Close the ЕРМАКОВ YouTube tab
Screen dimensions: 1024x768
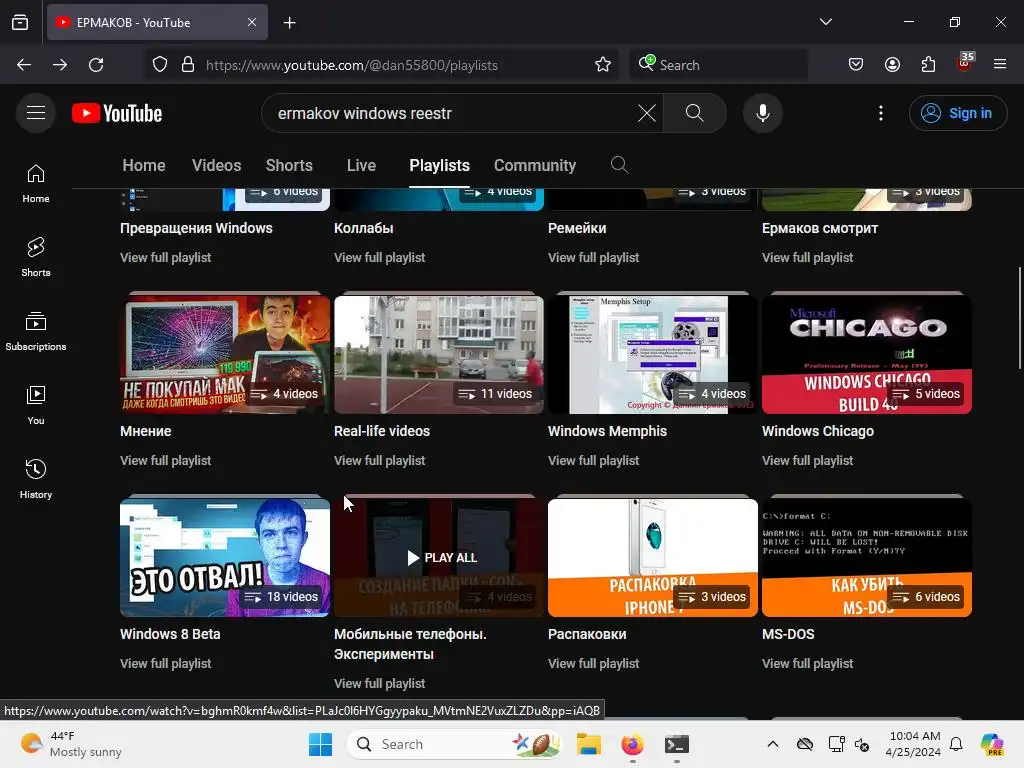click(x=251, y=22)
